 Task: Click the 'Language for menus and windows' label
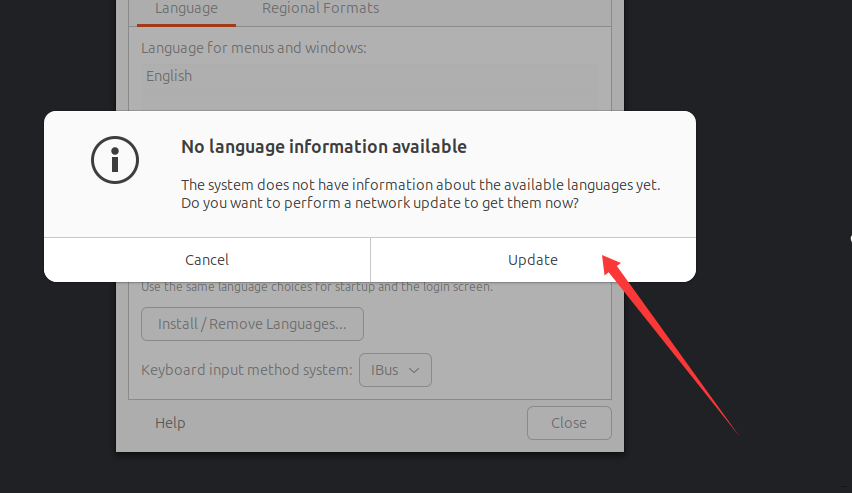(254, 48)
